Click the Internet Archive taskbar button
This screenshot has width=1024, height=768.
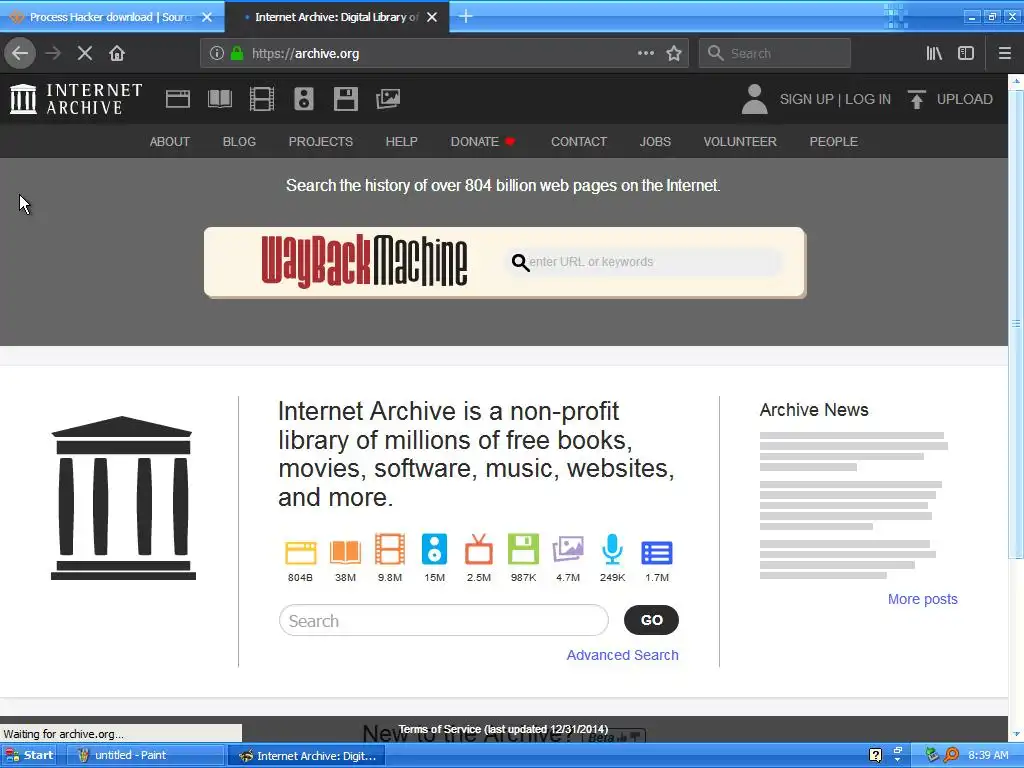click(x=307, y=756)
